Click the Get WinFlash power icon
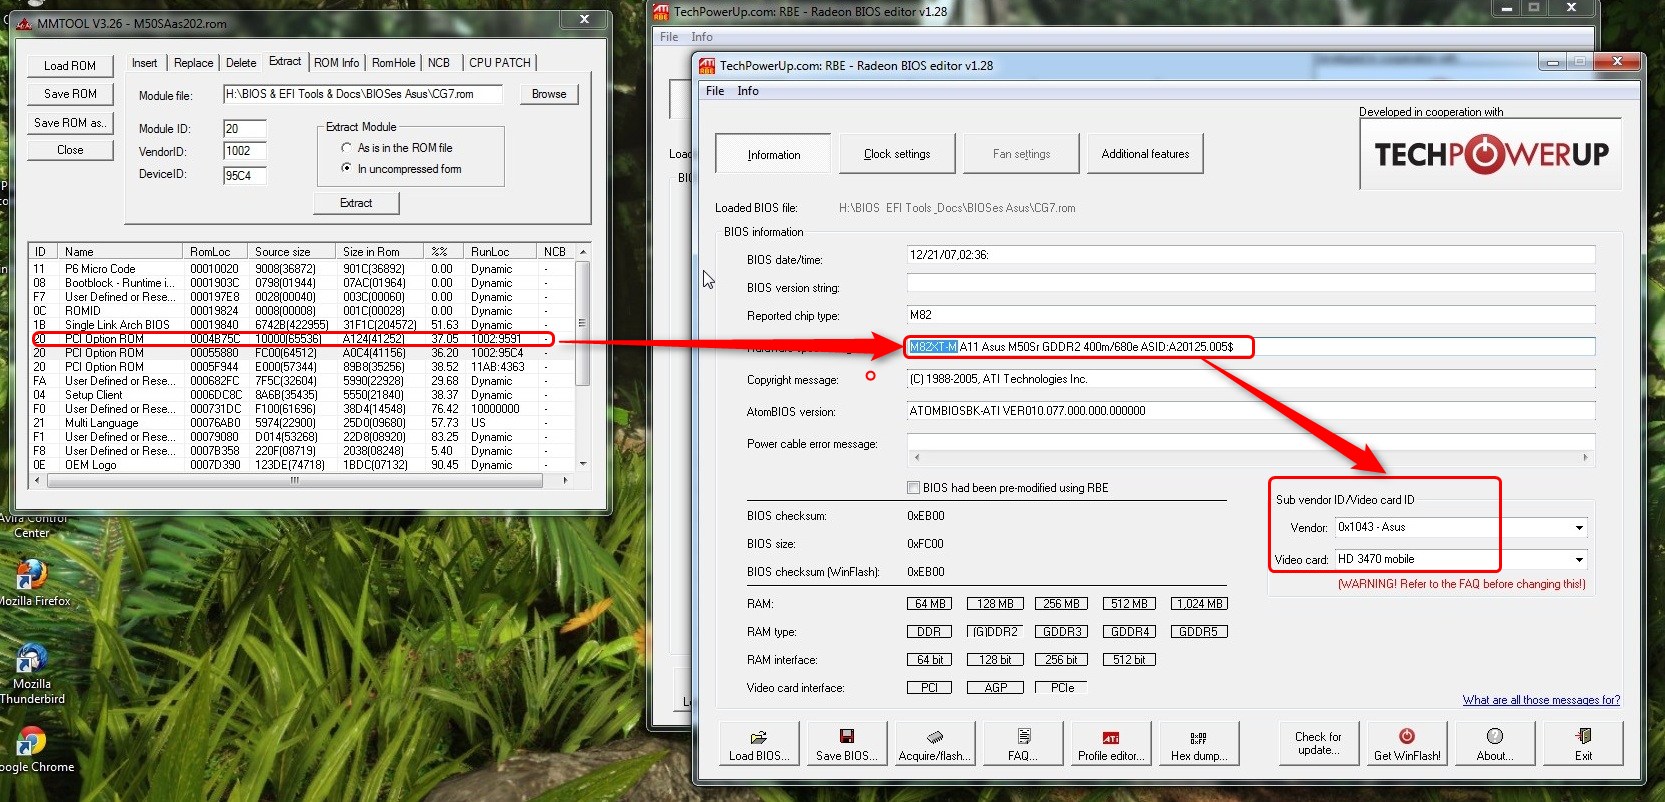 point(1406,737)
